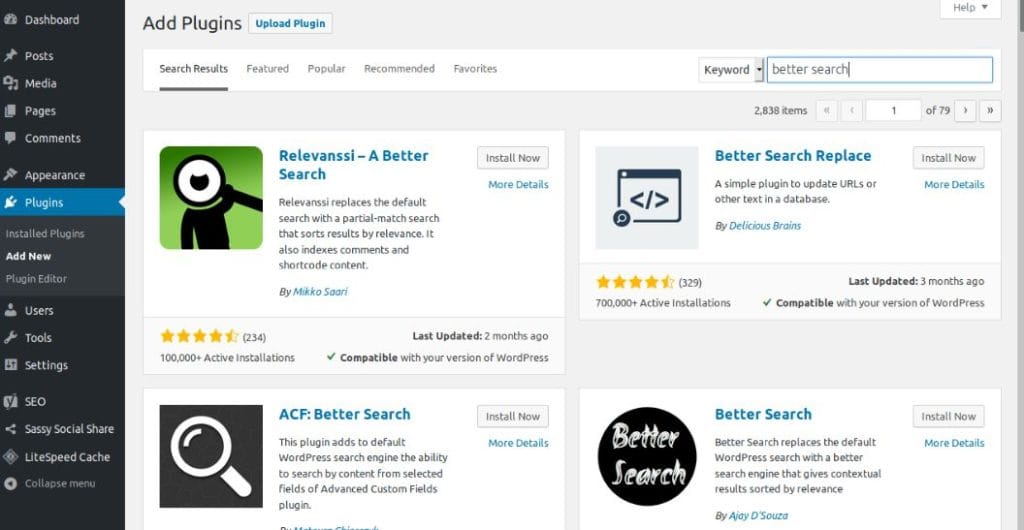The height and width of the screenshot is (530, 1024).
Task: Click the Appearance paintbrush icon
Action: click(x=10, y=175)
